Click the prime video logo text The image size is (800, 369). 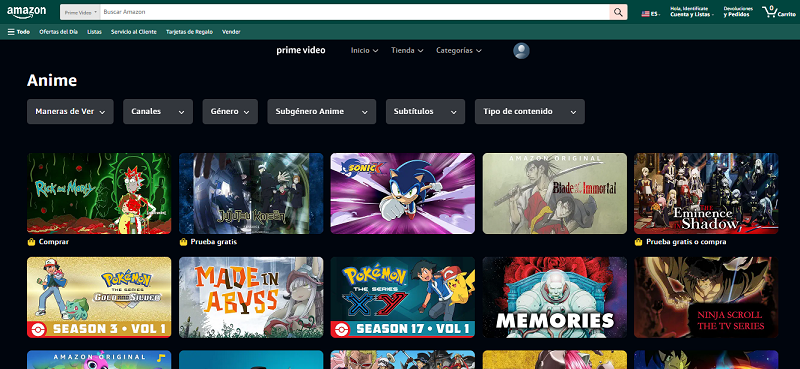pyautogui.click(x=301, y=50)
